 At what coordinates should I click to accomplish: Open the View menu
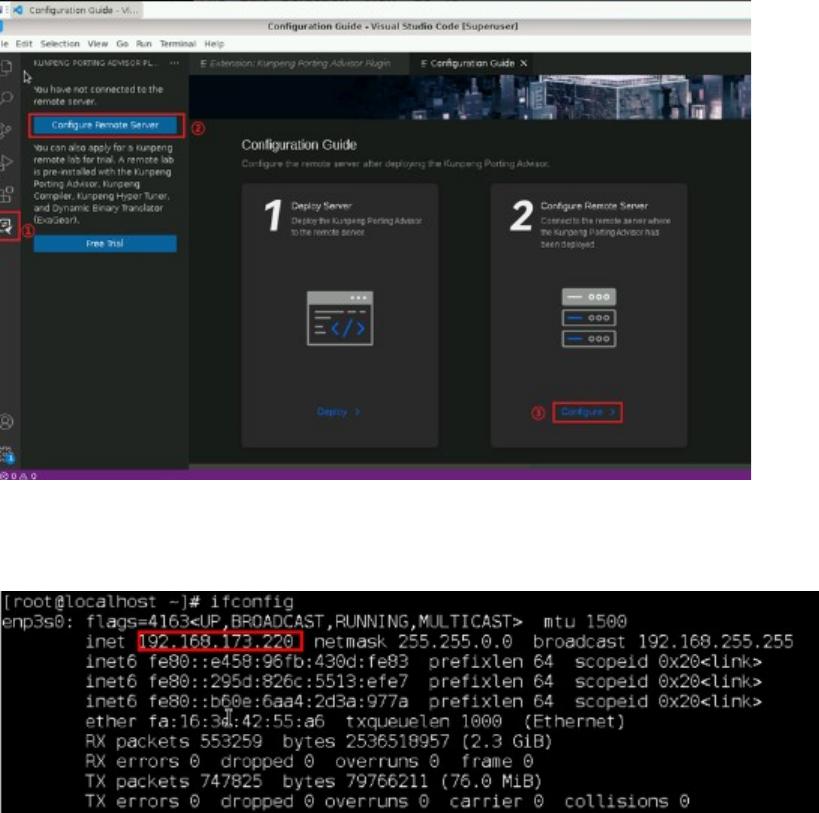pyautogui.click(x=98, y=44)
